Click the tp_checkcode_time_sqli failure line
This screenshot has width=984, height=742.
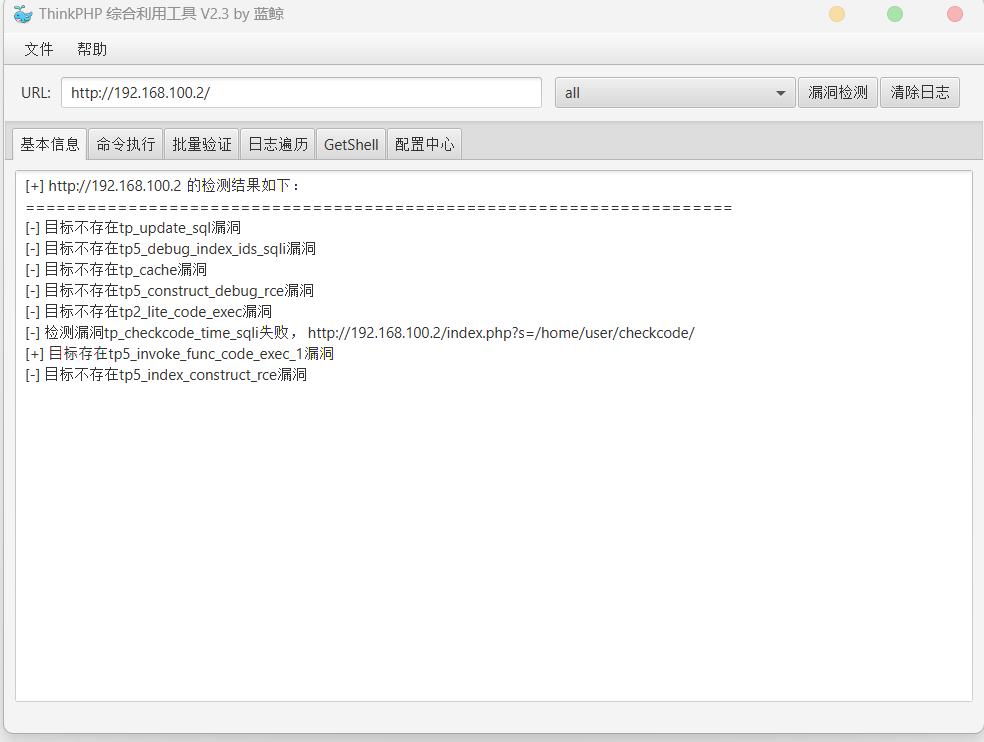[360, 333]
